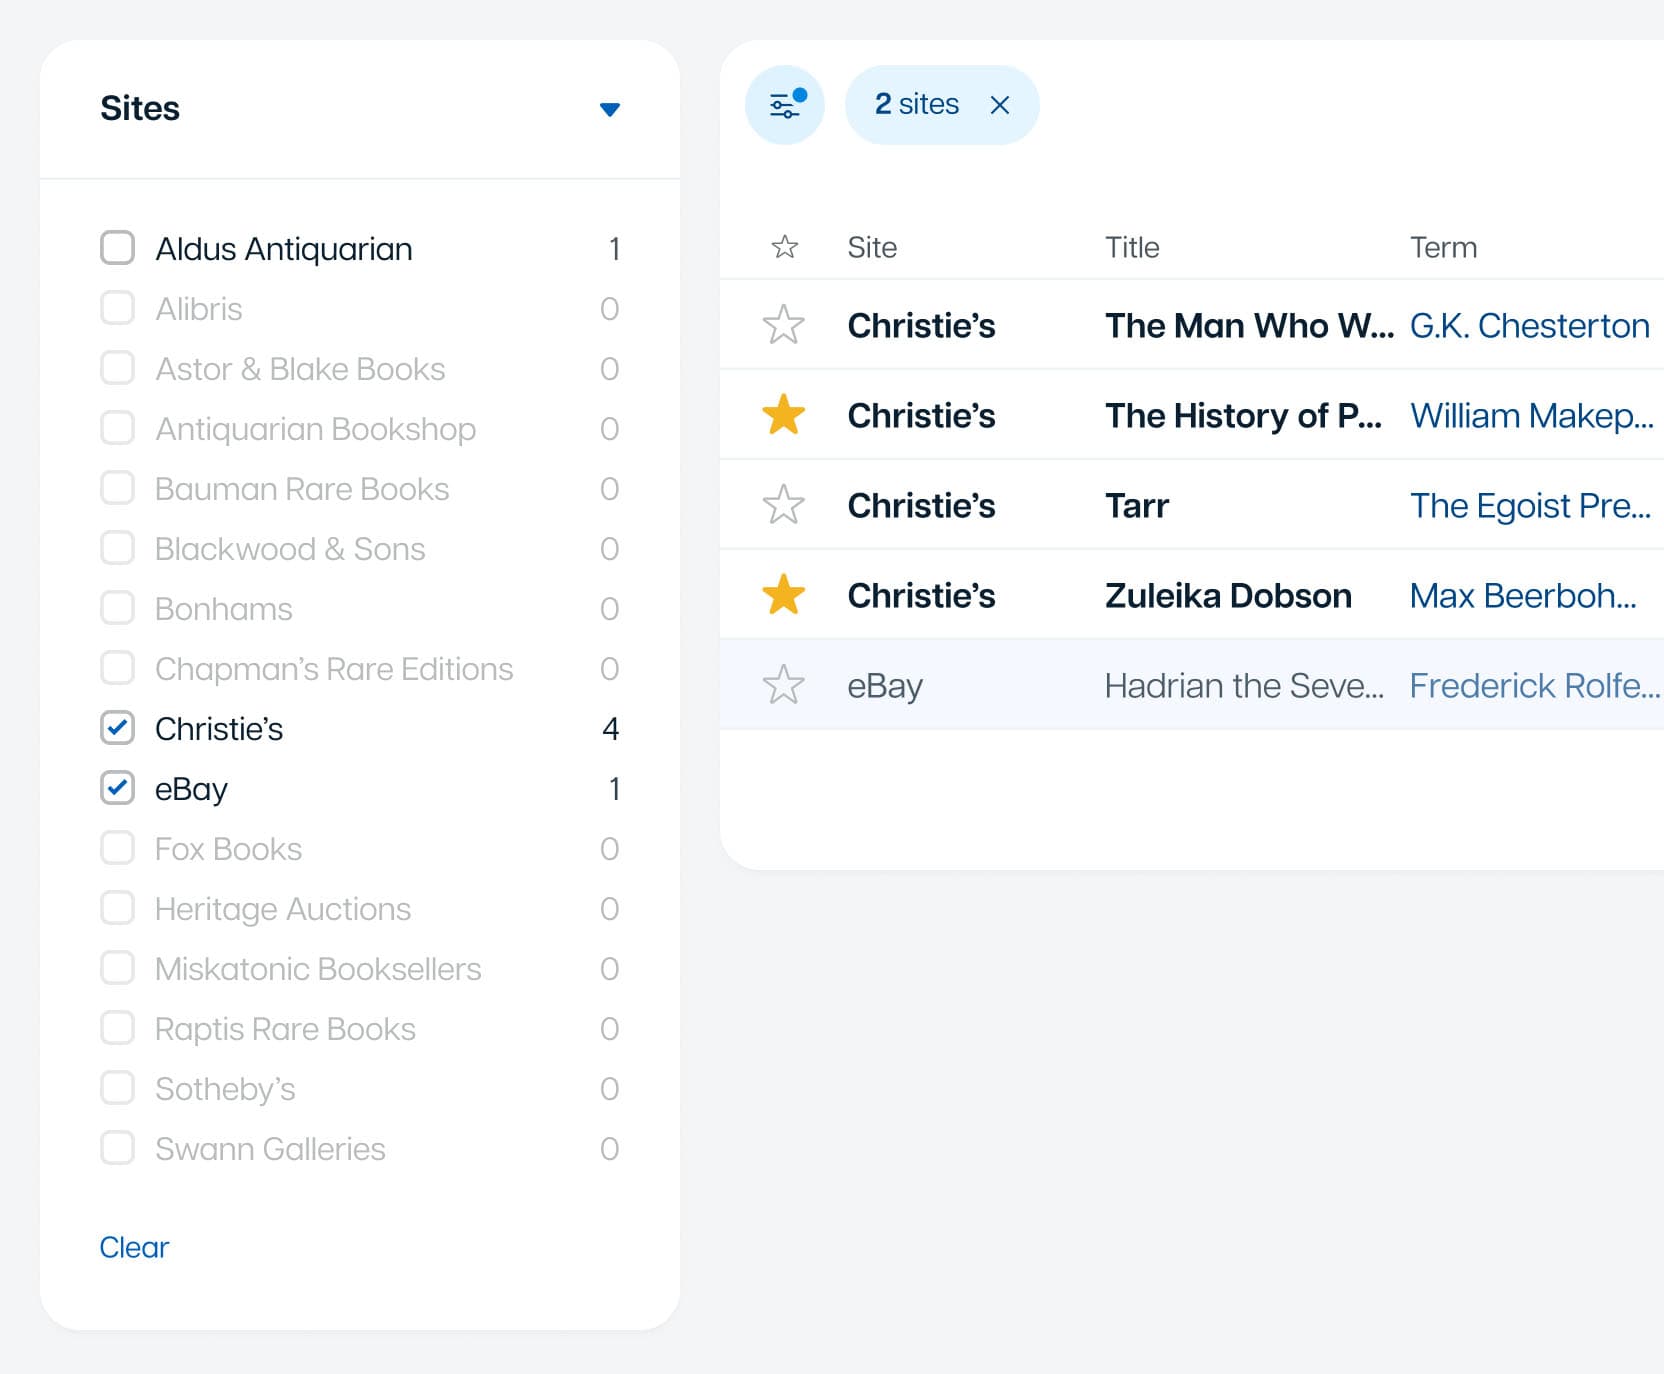This screenshot has height=1374, width=1664.
Task: Open the Max Beerboh... term link
Action: (x=1523, y=596)
